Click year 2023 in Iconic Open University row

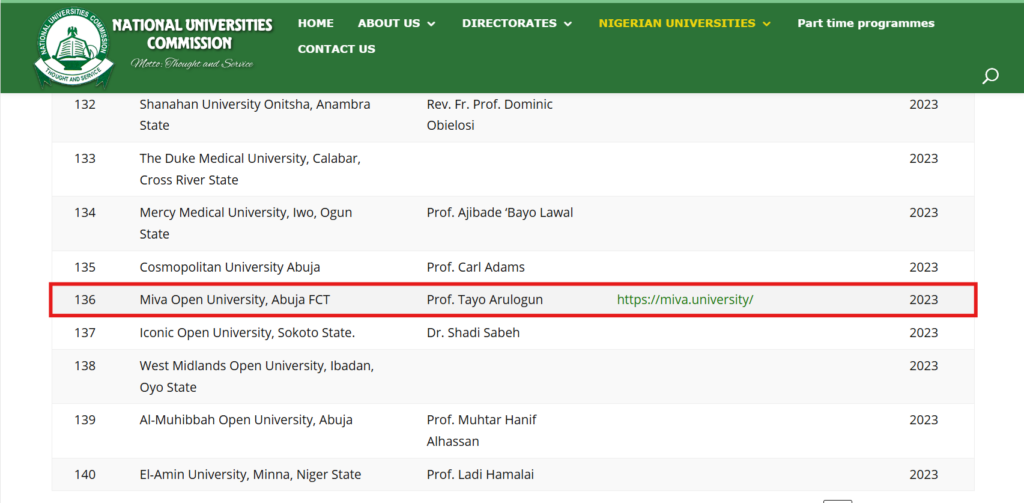coord(923,333)
